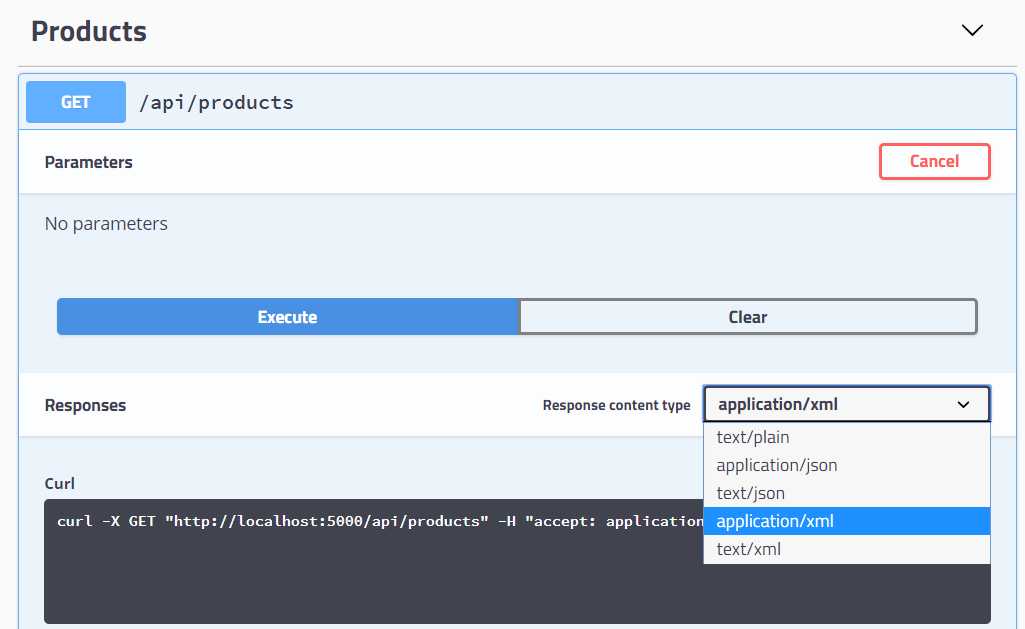Open the application/xml content type combo box

click(x=847, y=404)
